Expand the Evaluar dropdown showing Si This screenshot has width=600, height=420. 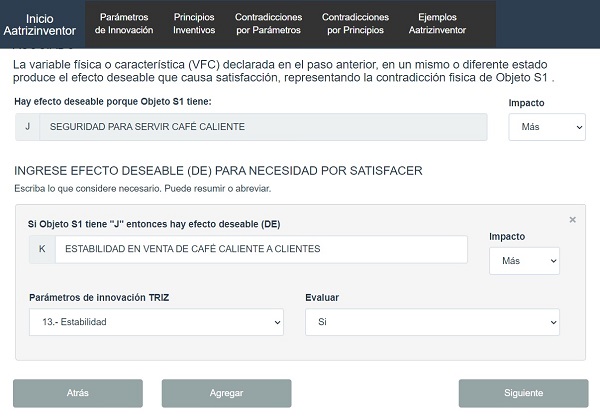[x=431, y=322]
